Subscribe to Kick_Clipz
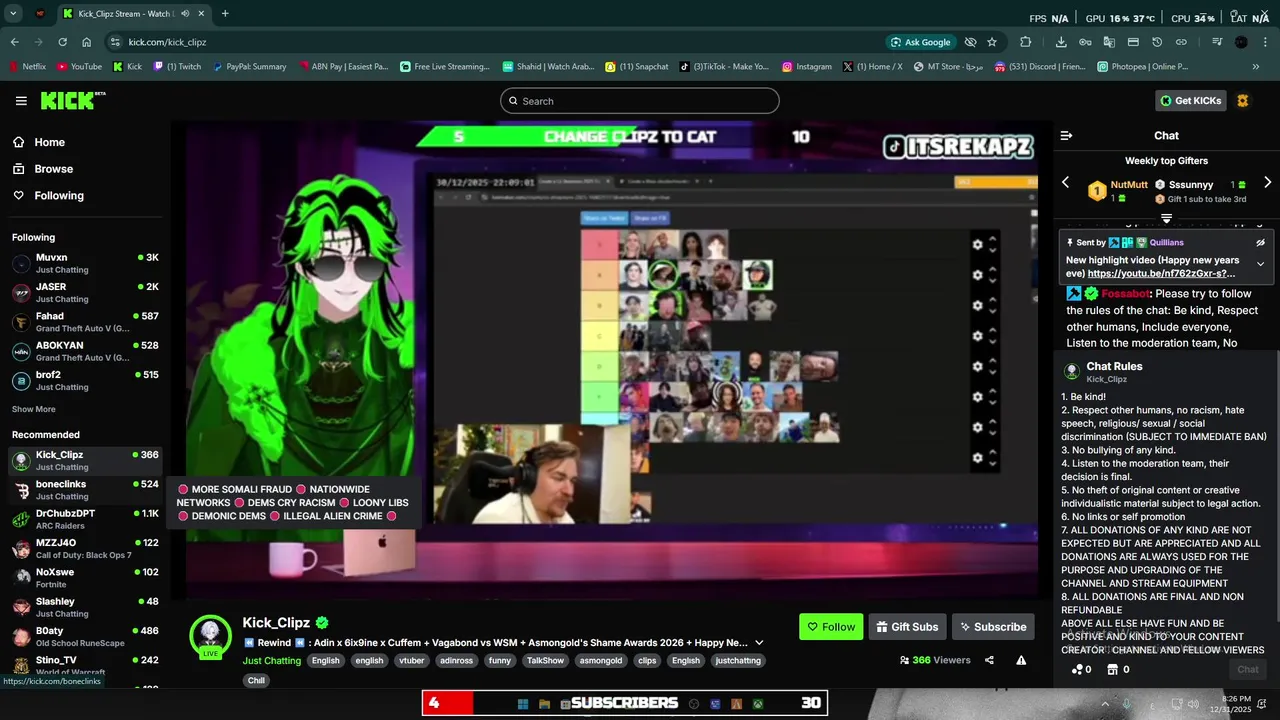Viewport: 1280px width, 720px height. tap(993, 627)
